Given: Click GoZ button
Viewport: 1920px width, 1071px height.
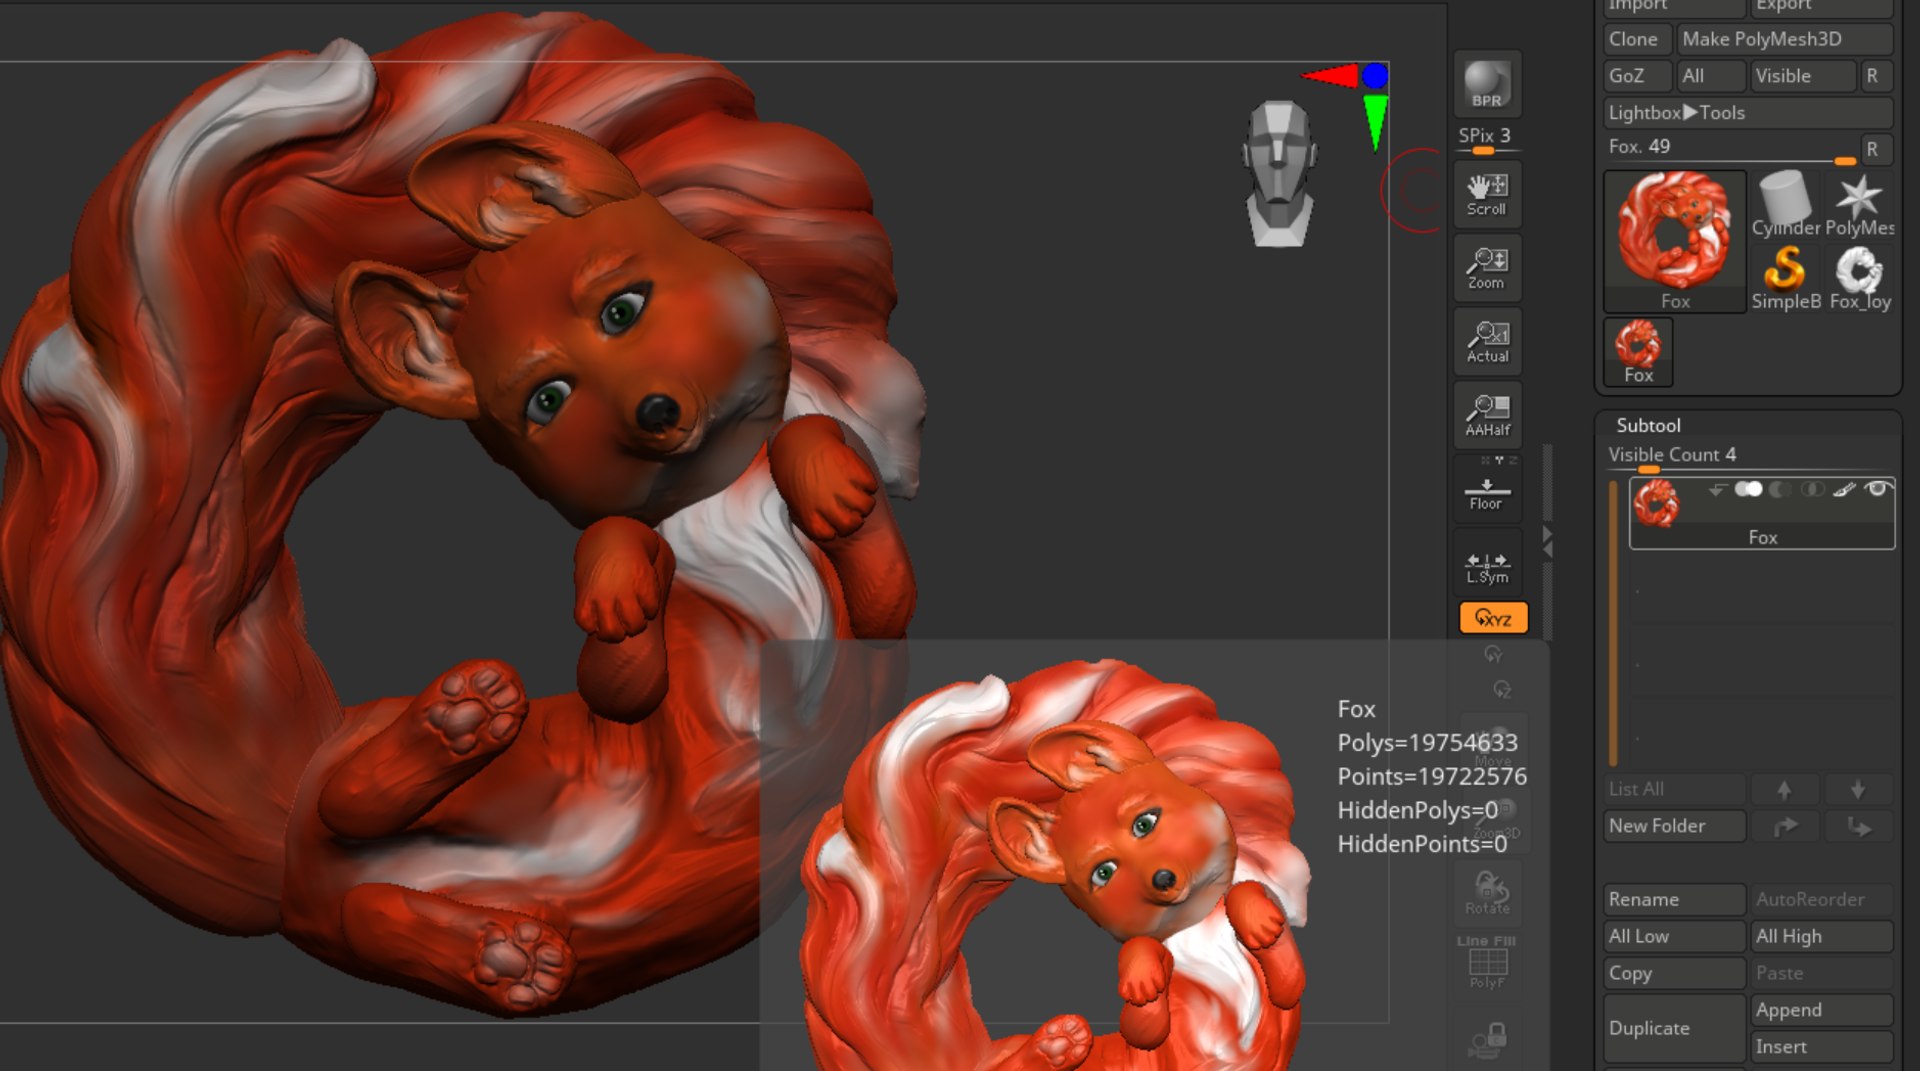Looking at the screenshot, I should (1637, 76).
